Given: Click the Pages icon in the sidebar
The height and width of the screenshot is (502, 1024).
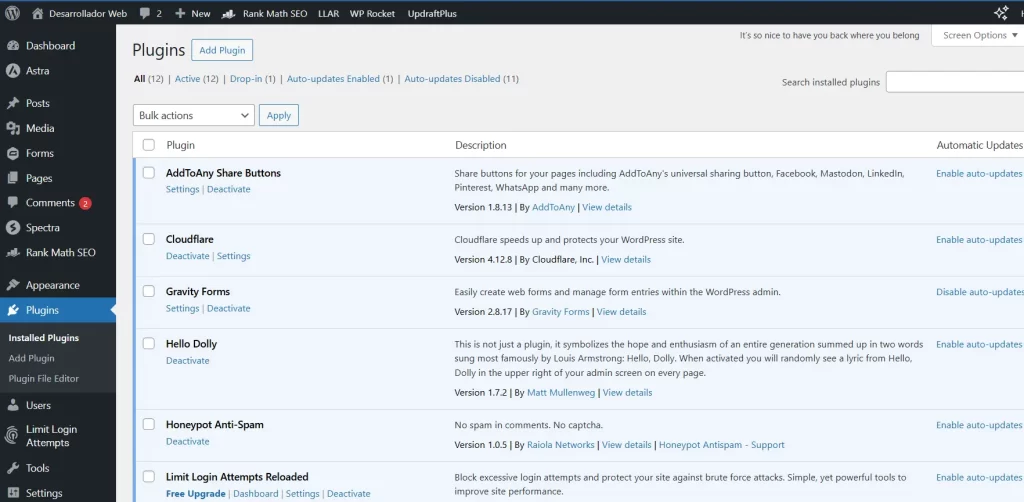Looking at the screenshot, I should tap(12, 178).
